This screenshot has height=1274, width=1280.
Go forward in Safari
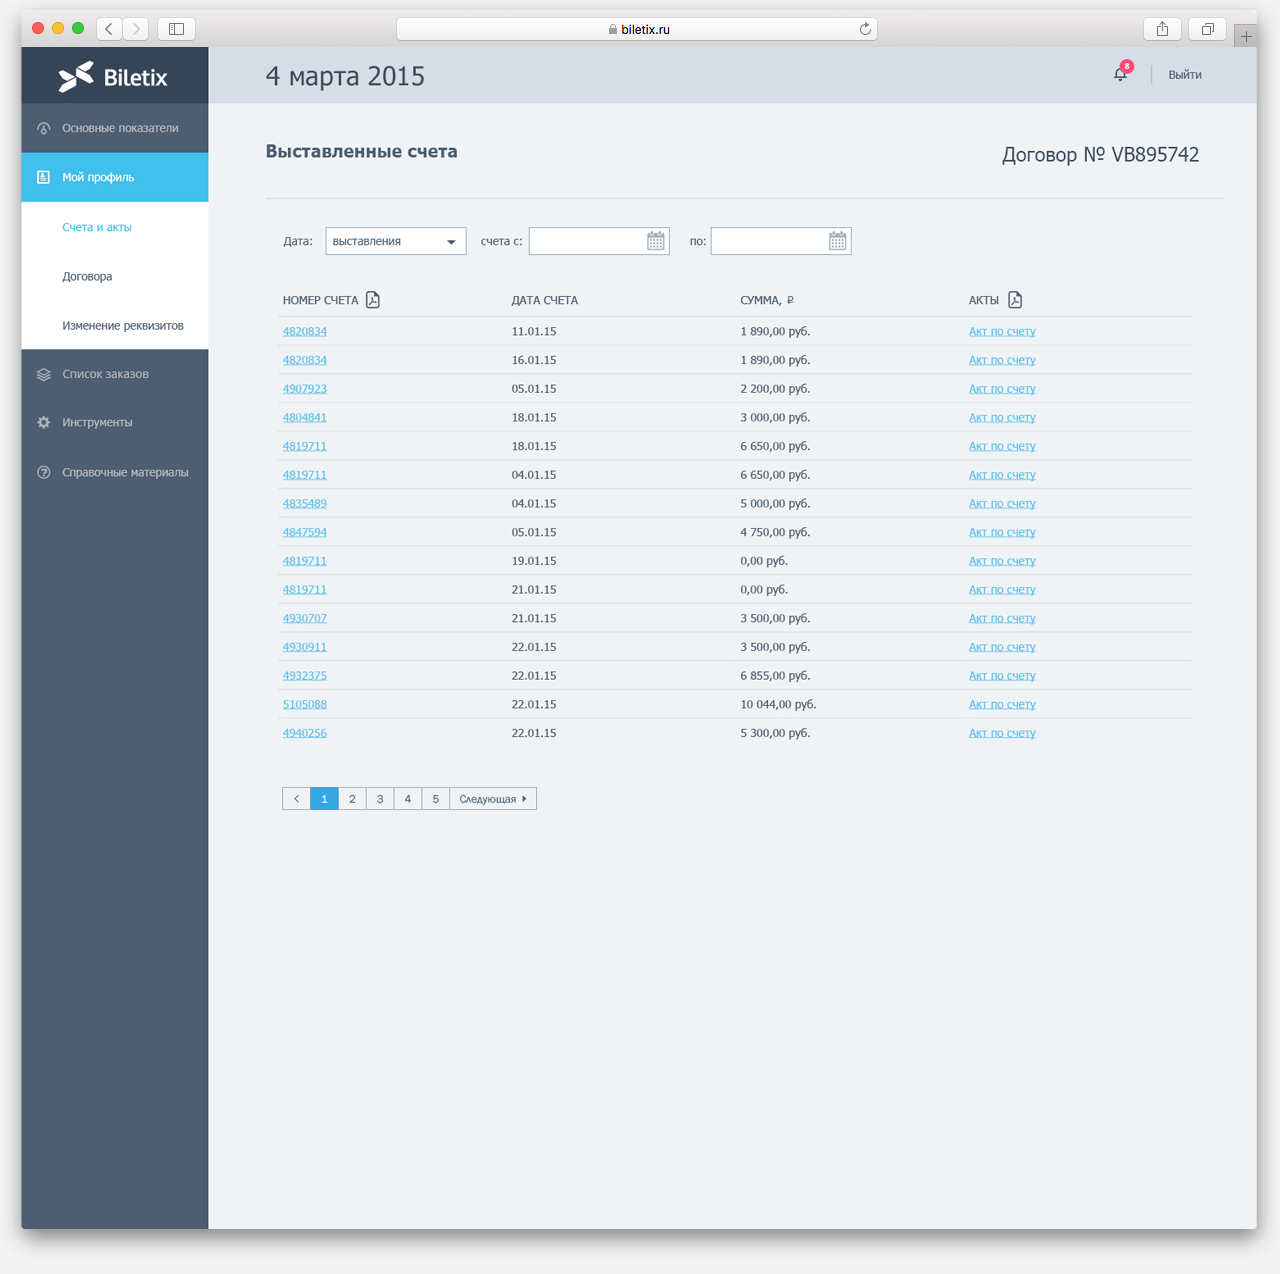(136, 29)
